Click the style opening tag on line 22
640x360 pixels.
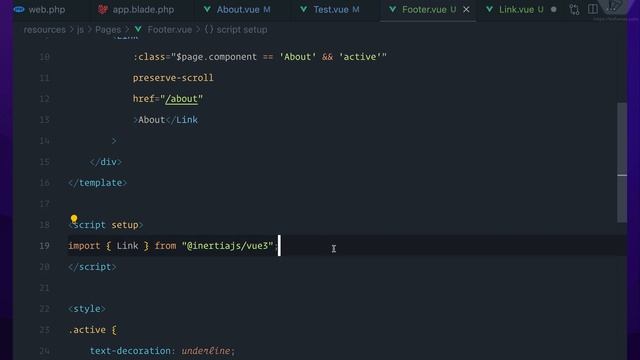tap(87, 309)
